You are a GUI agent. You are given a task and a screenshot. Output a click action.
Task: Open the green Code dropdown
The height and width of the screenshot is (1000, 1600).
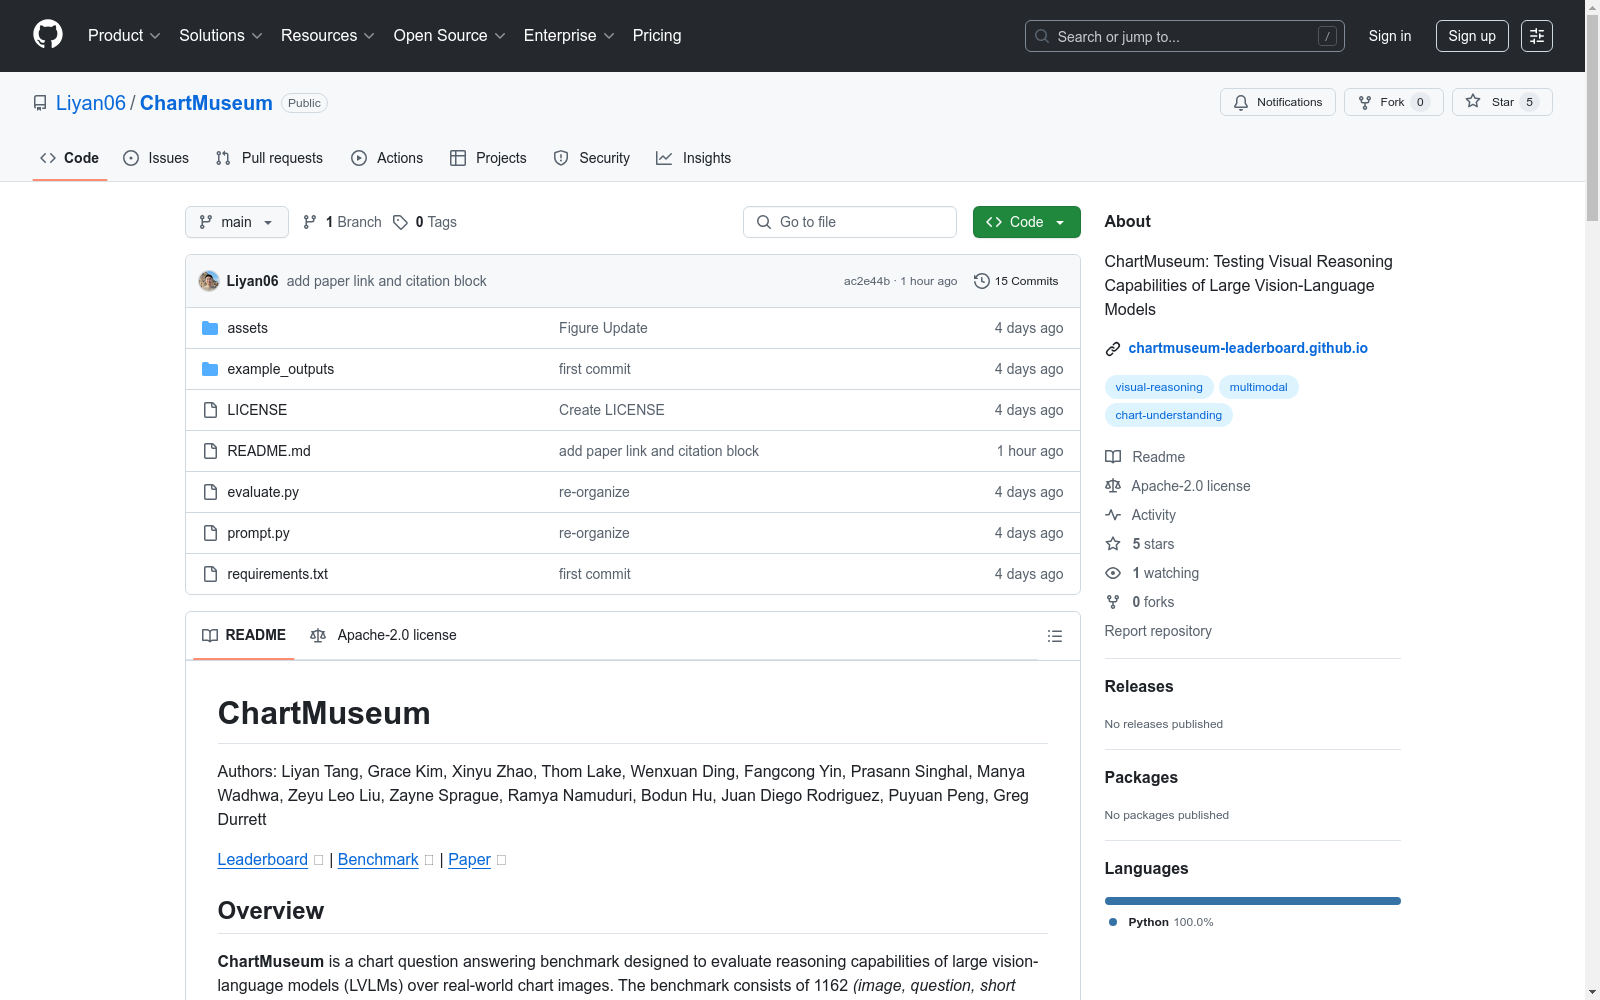(x=1026, y=222)
